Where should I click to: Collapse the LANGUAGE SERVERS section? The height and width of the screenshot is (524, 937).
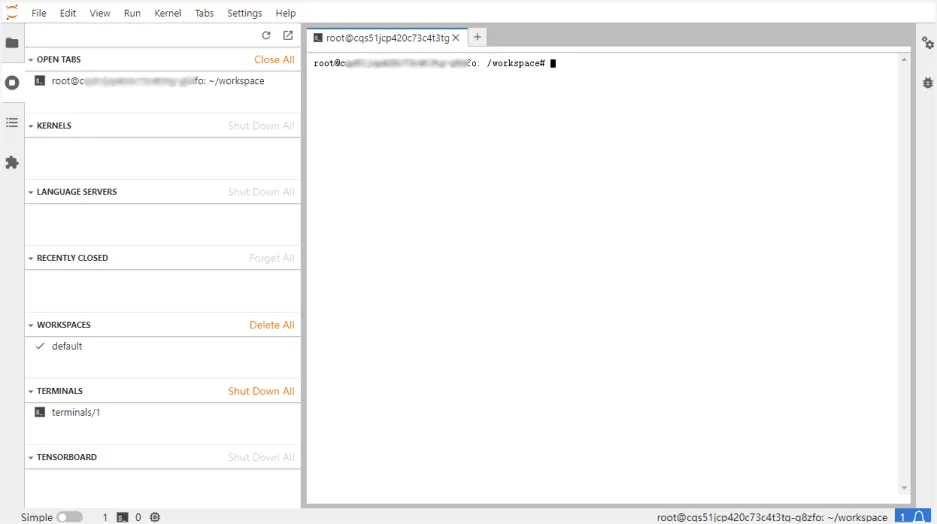click(30, 192)
